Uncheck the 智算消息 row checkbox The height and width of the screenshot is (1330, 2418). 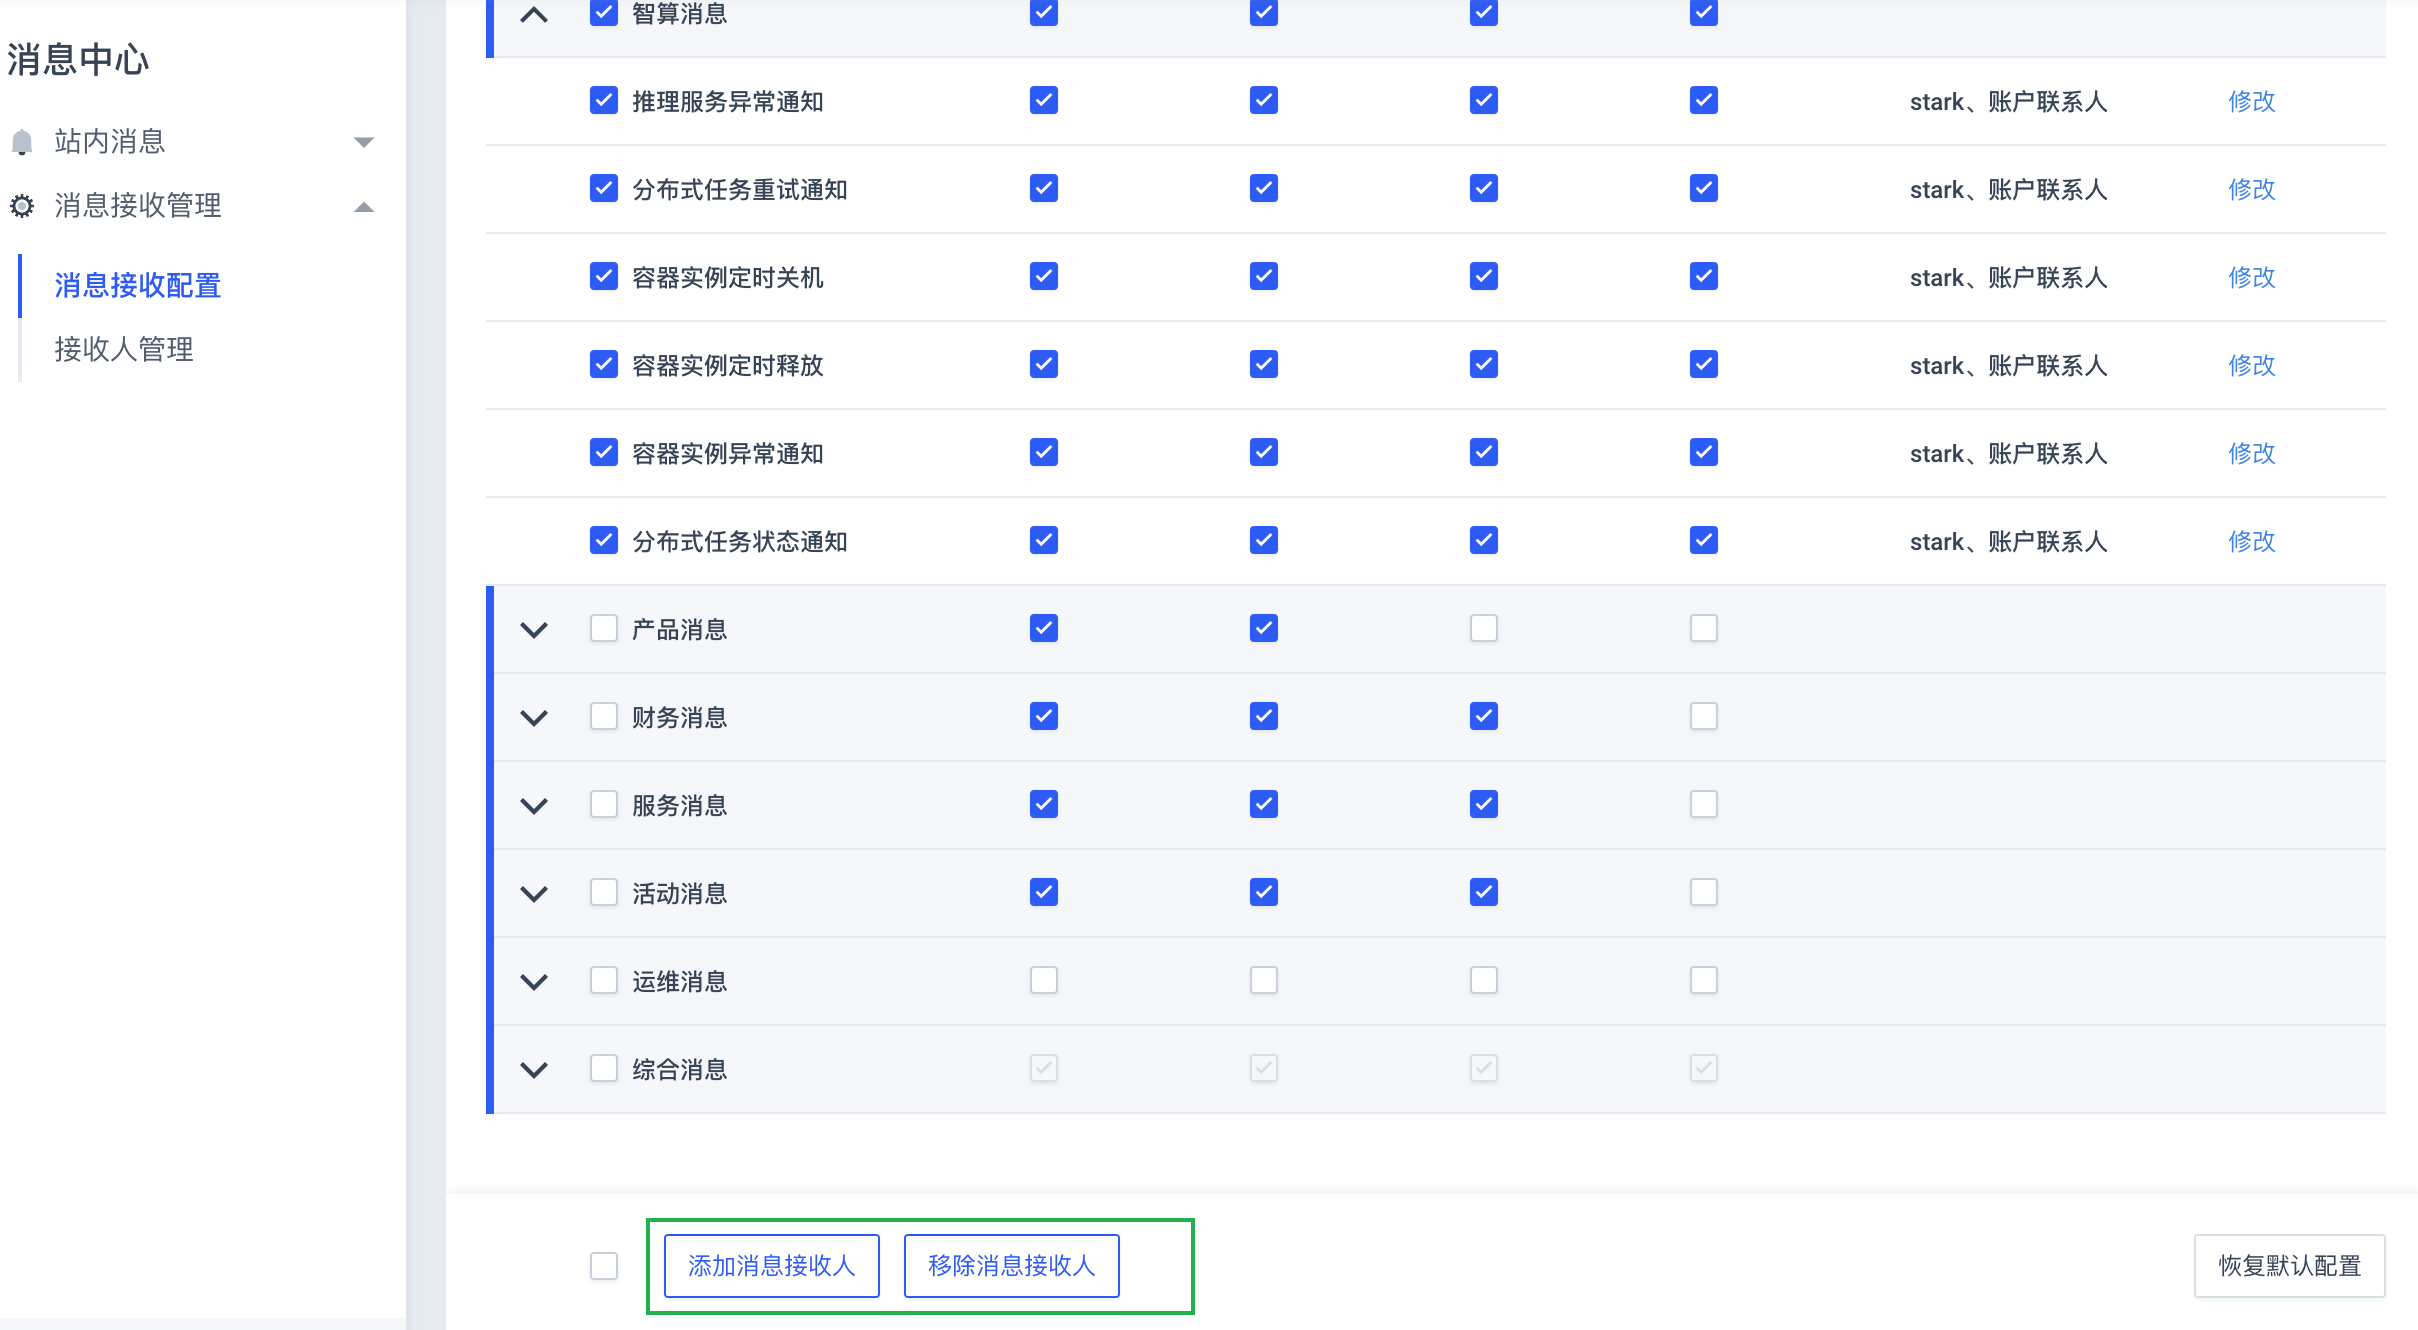tap(604, 12)
